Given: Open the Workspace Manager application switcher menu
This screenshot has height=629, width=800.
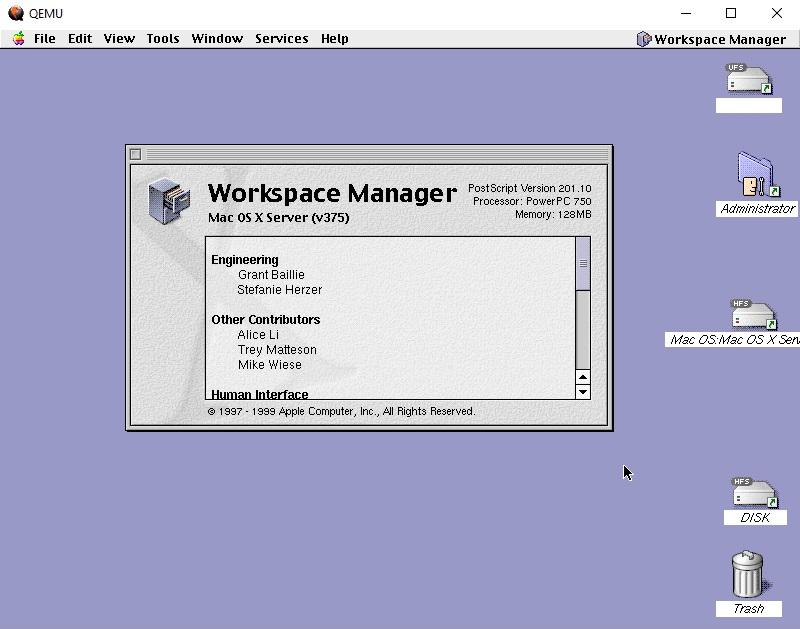Looking at the screenshot, I should [711, 39].
